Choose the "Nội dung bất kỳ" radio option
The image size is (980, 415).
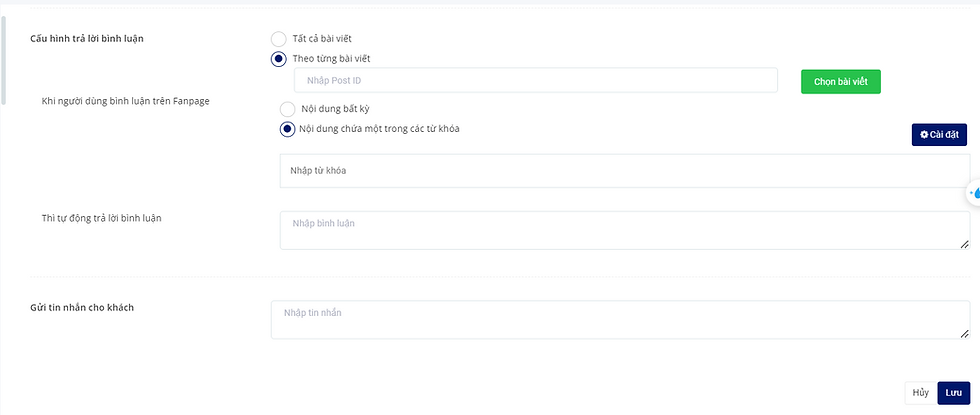pos(288,109)
